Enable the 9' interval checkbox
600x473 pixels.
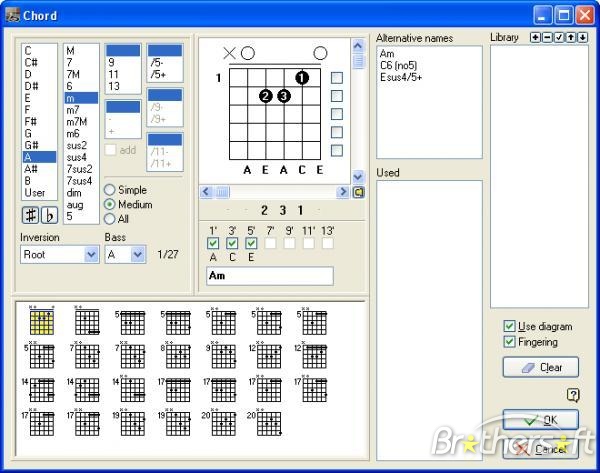click(289, 243)
